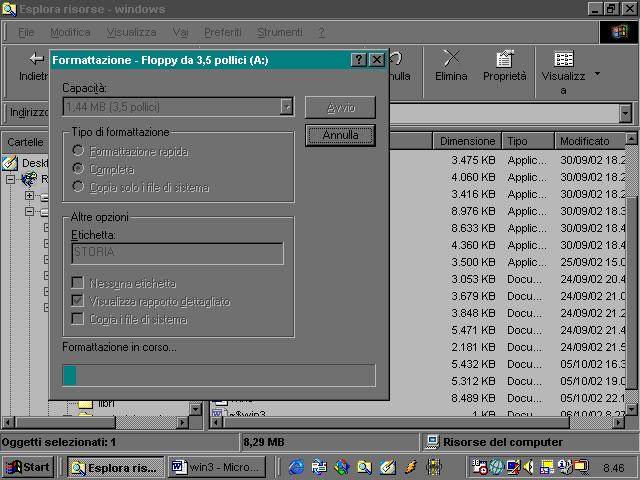Viewport: 640px width, 480px height.
Task: Toggle Visualizza rapporto dettagliato checkbox
Action: coord(78,300)
